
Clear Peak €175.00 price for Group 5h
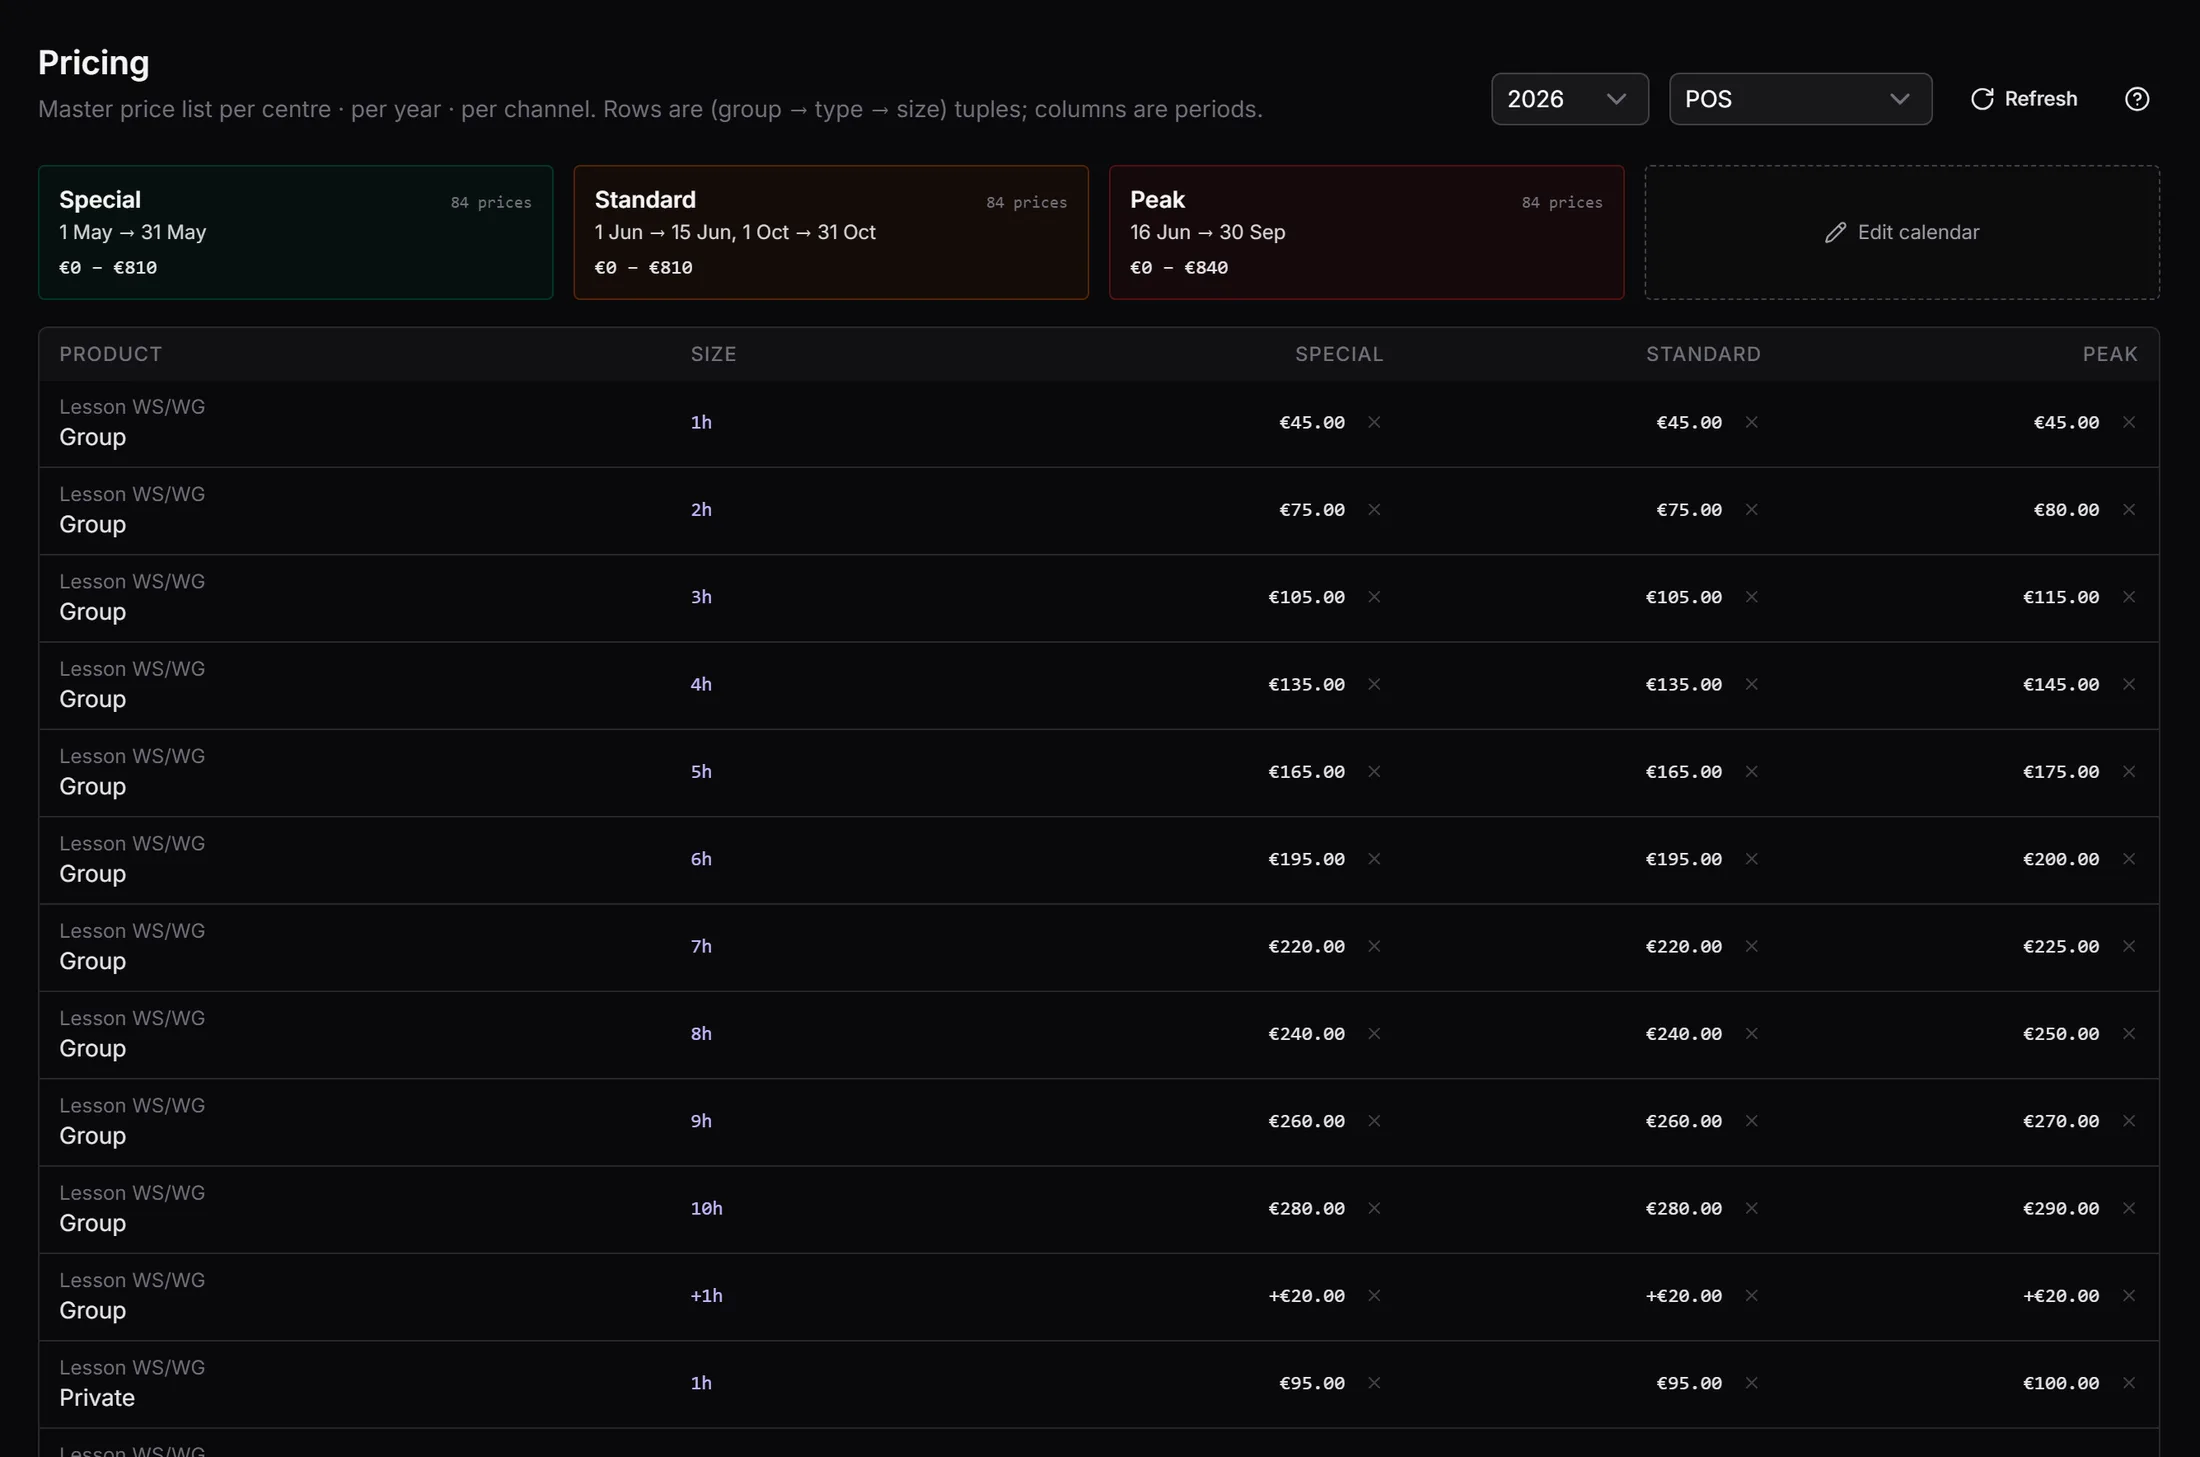click(2128, 772)
